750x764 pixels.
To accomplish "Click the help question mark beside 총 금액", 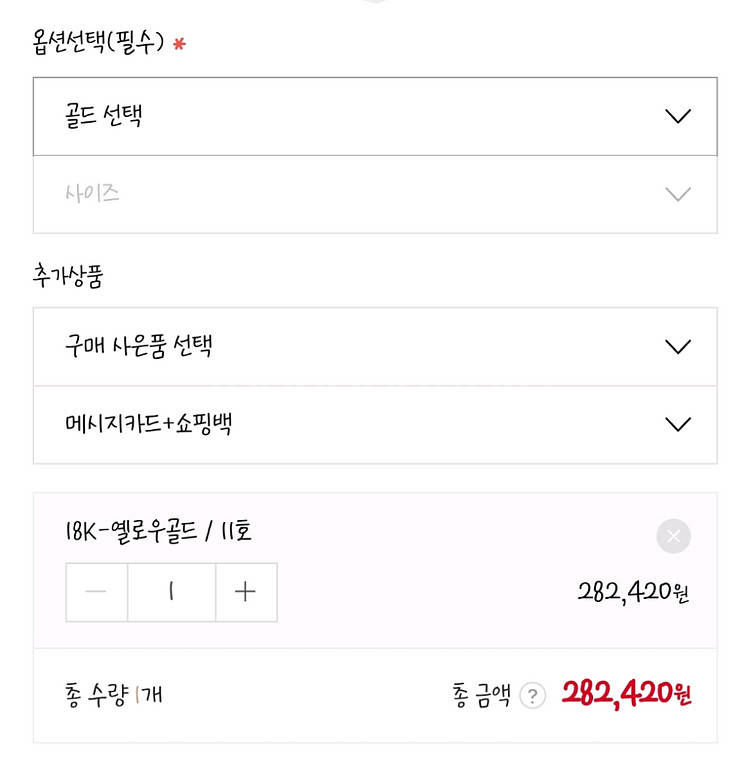I will coord(533,695).
